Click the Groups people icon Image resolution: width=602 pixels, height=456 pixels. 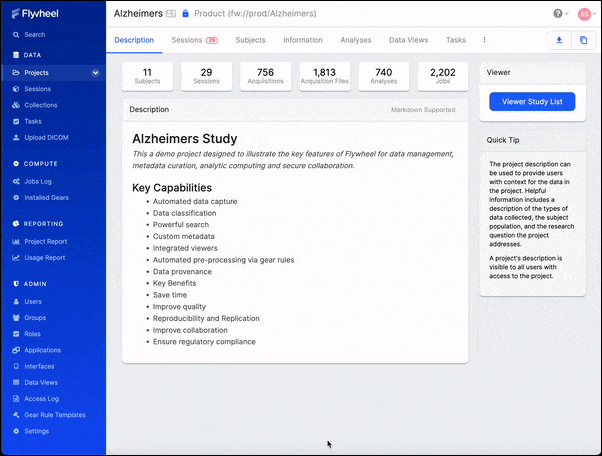point(16,318)
